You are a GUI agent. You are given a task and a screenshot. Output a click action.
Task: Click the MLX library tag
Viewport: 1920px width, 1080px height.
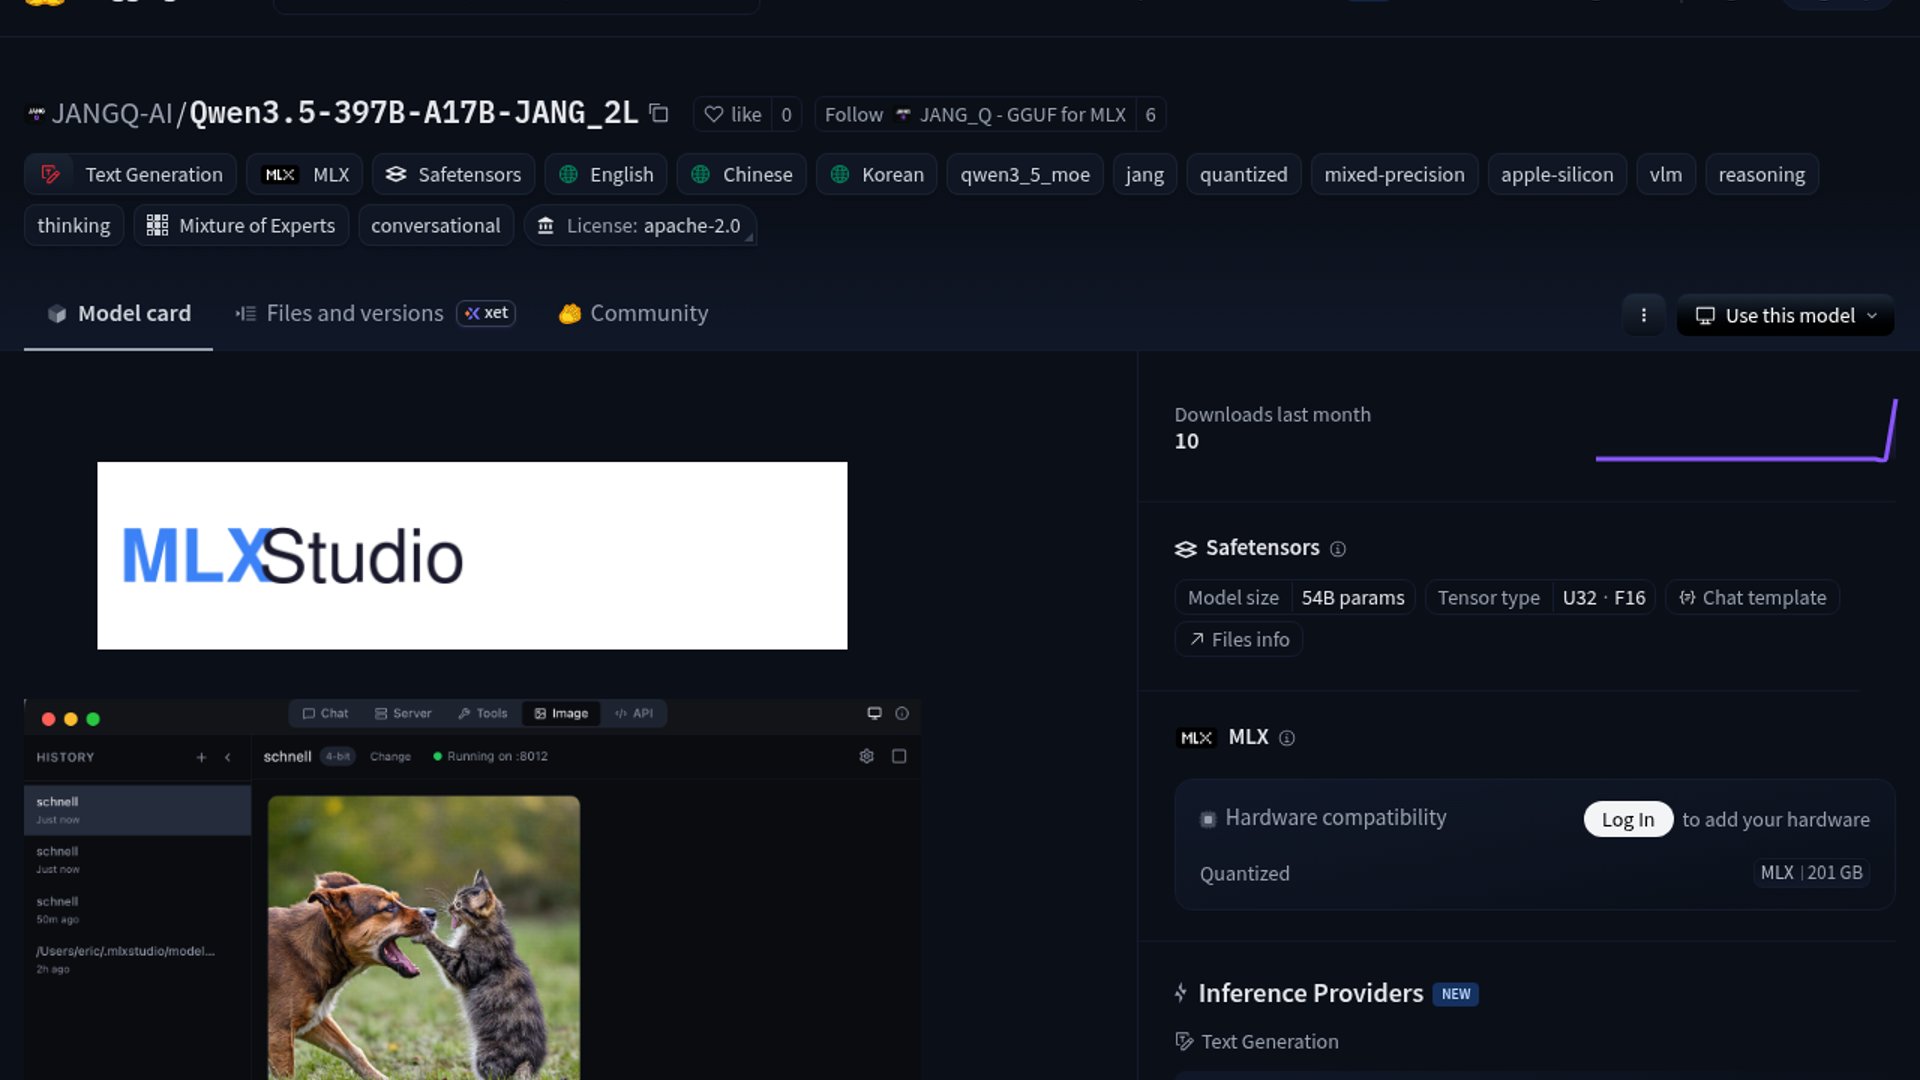305,174
